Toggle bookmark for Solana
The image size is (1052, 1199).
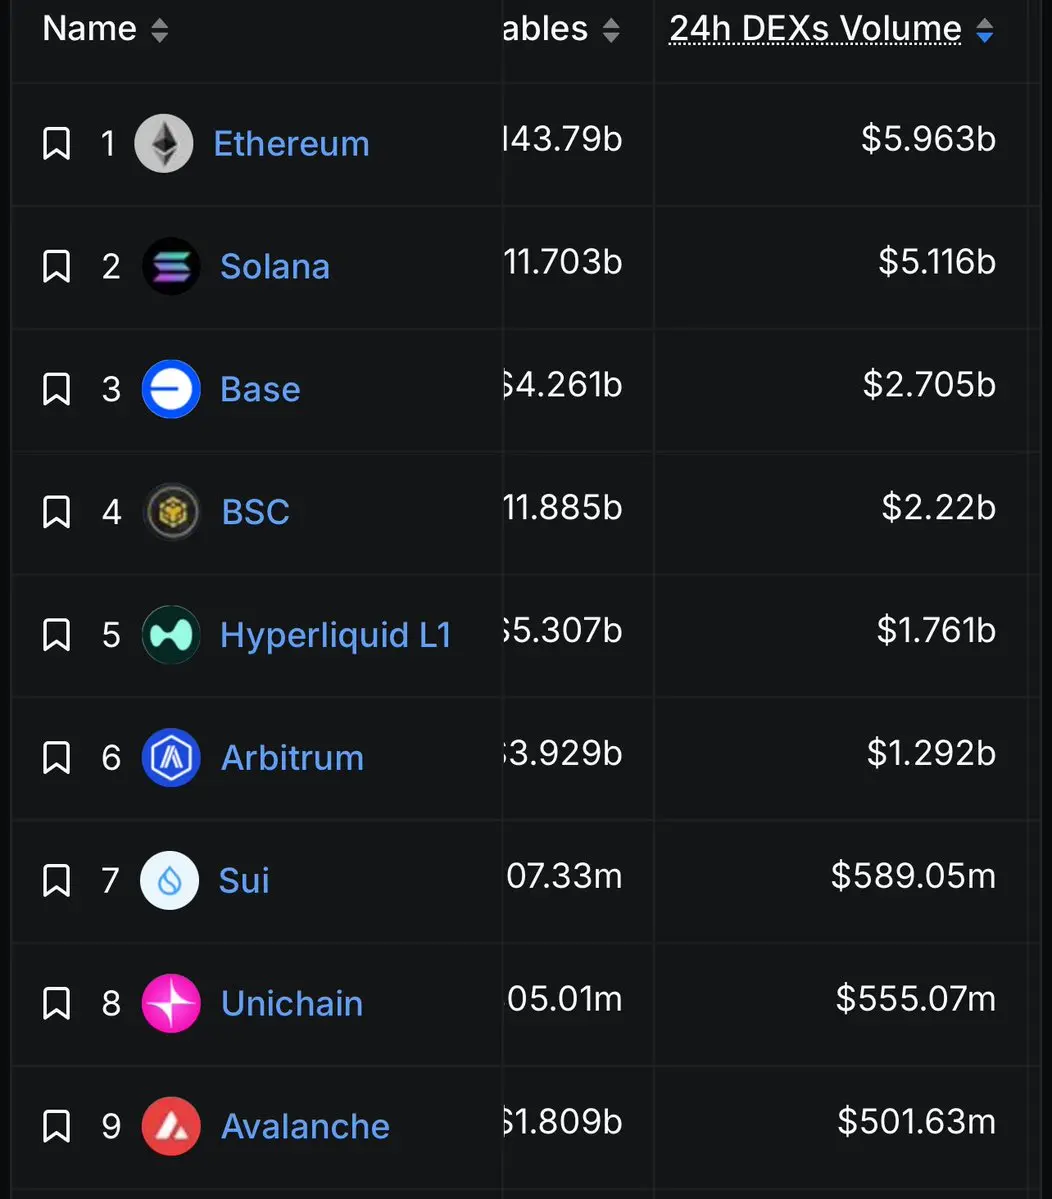click(x=57, y=266)
